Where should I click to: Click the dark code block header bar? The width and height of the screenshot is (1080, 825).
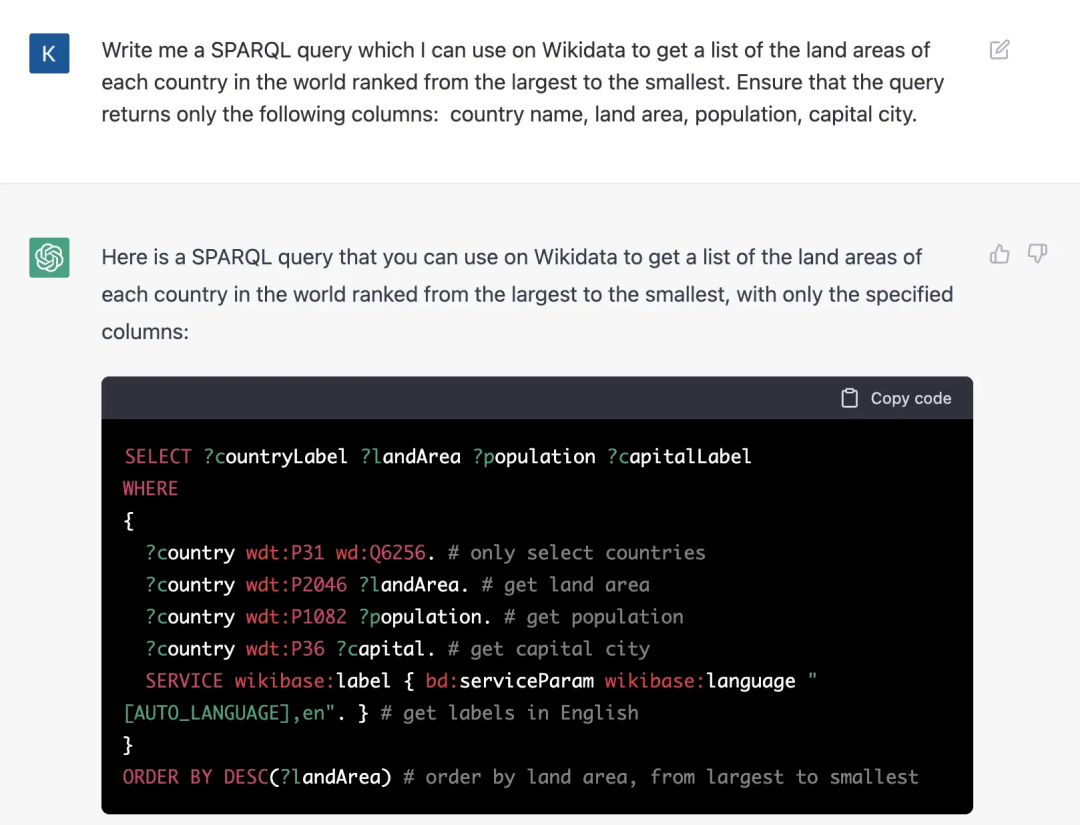tap(537, 398)
